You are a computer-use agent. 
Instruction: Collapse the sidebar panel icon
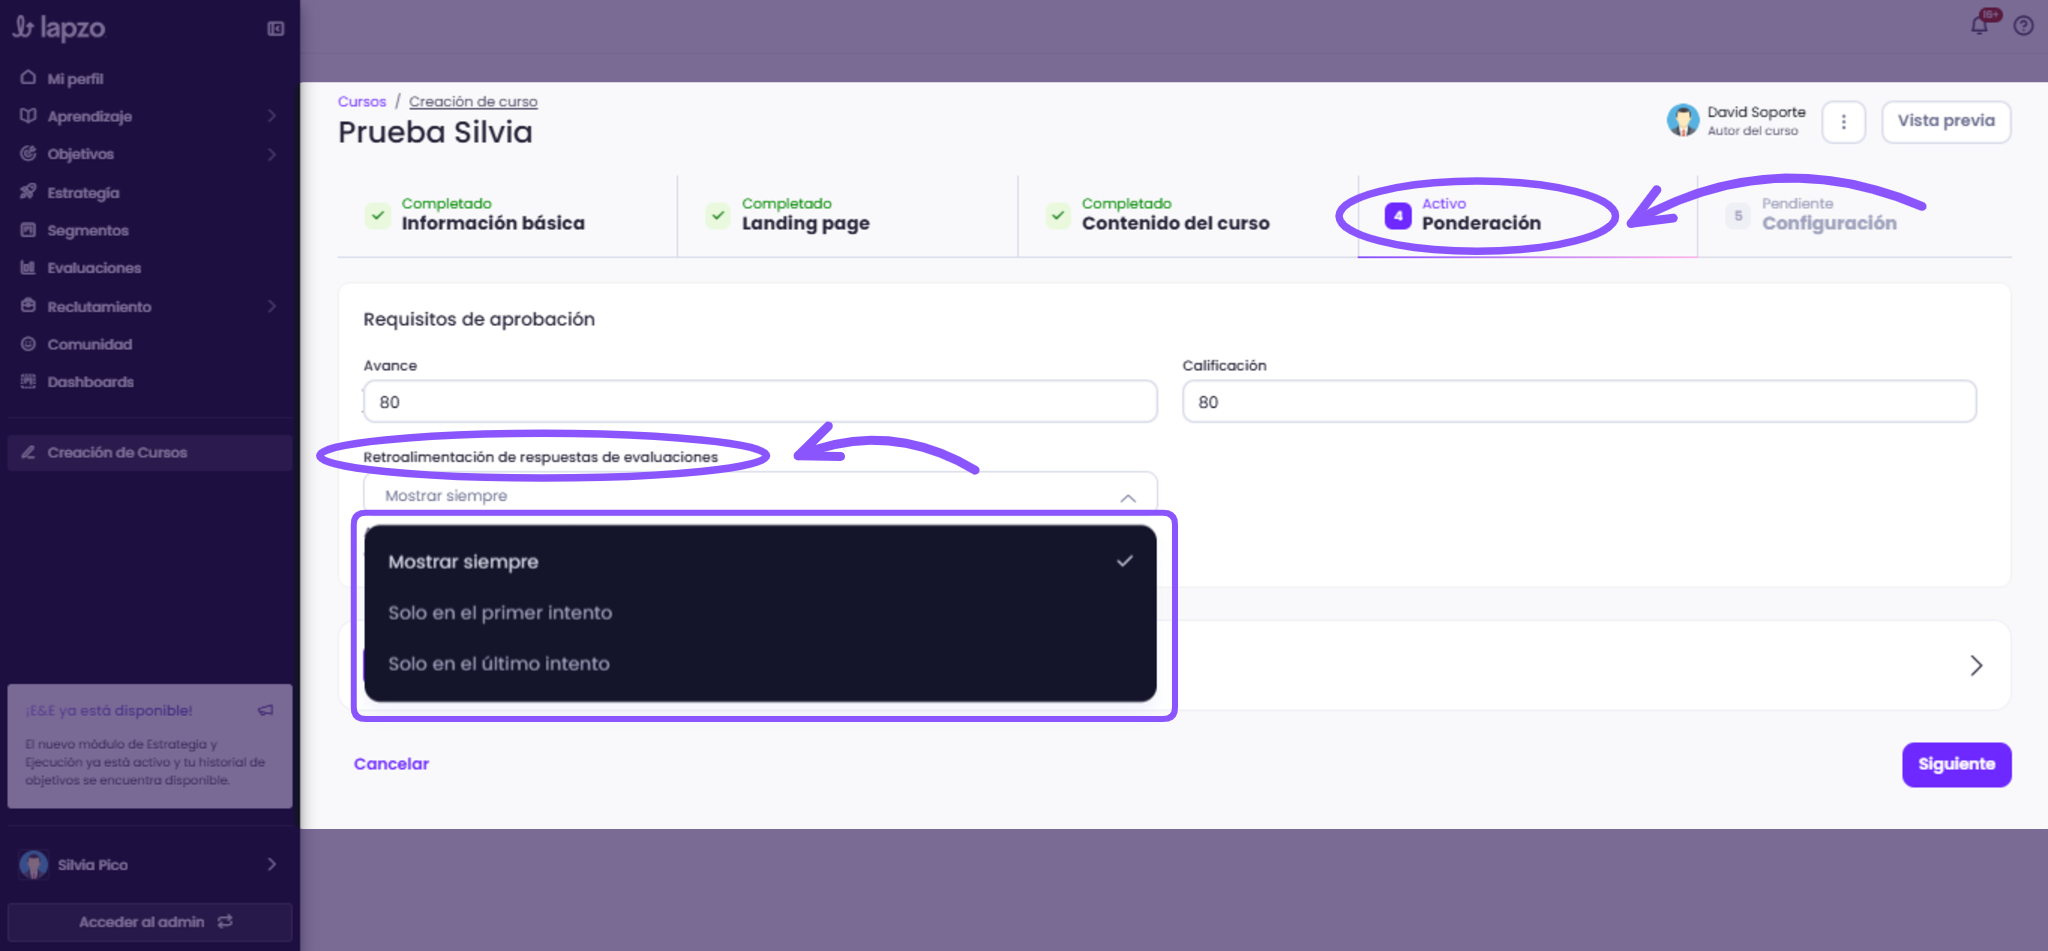tap(276, 29)
